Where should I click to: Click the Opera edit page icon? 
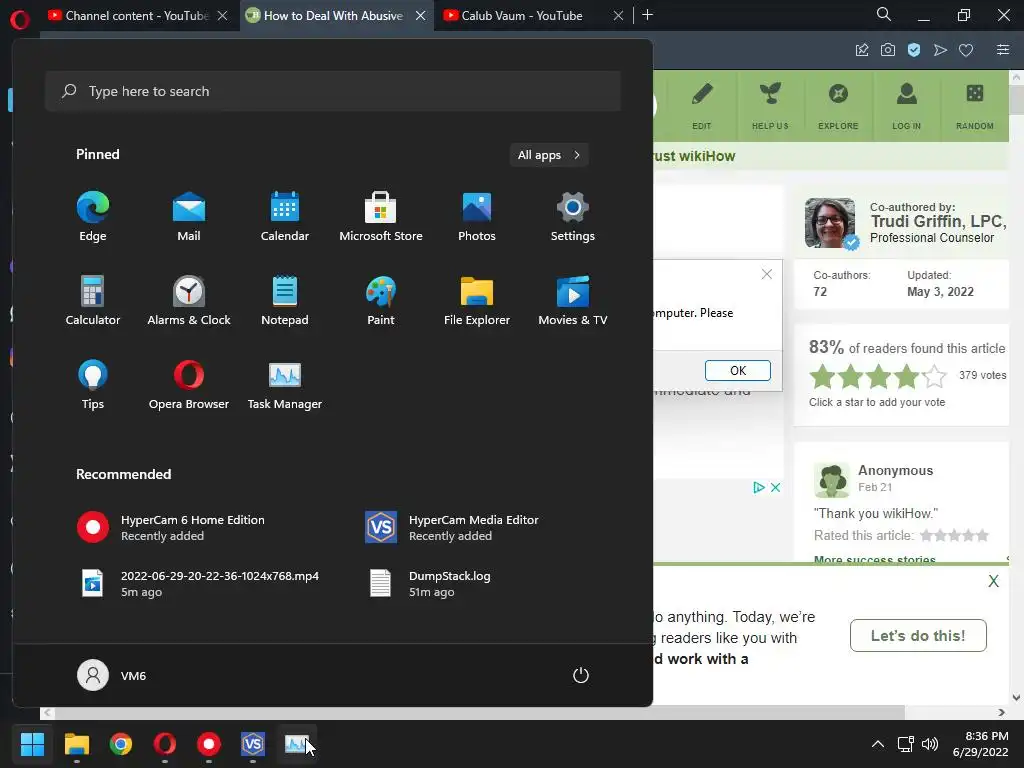pyautogui.click(x=861, y=50)
